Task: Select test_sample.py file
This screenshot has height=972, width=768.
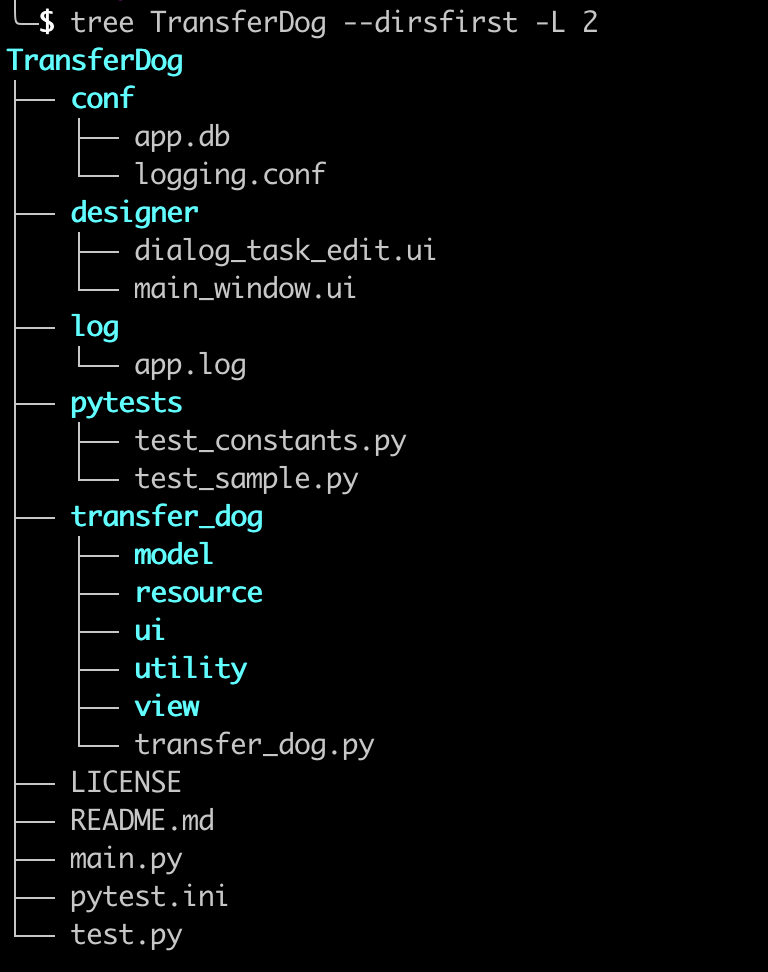Action: 246,479
